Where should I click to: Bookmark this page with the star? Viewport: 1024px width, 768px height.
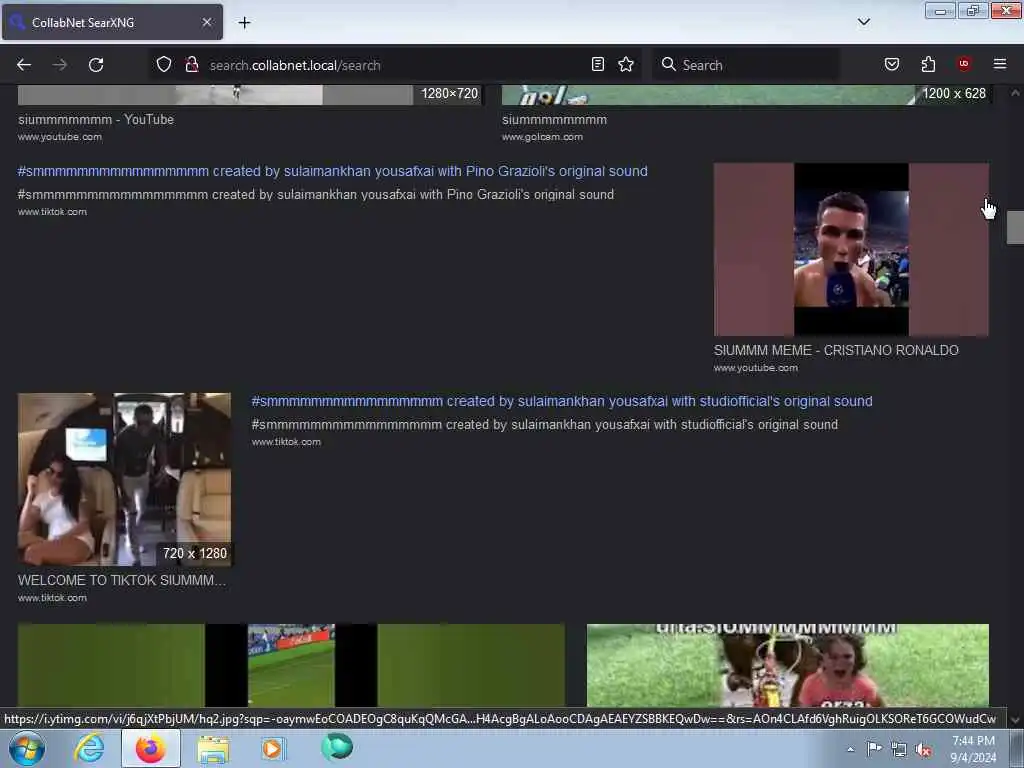(626, 64)
